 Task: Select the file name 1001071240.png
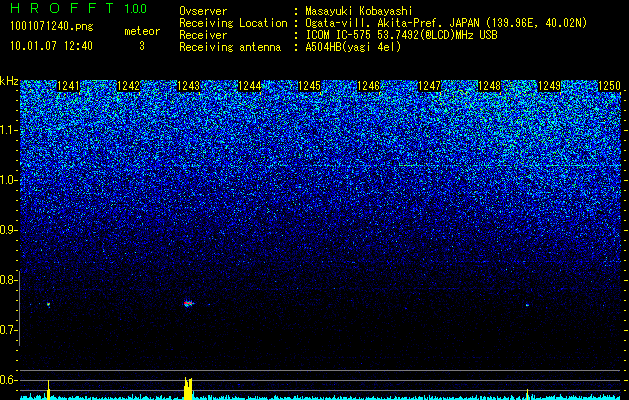click(x=52, y=27)
